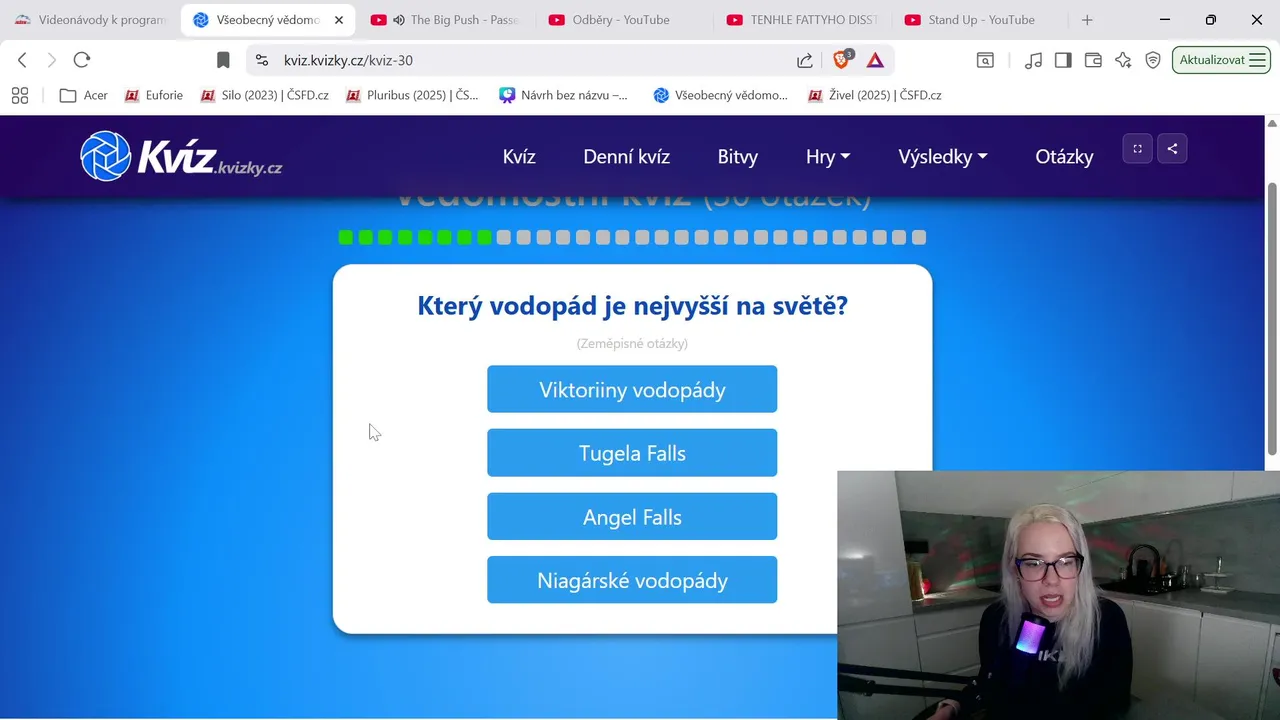The image size is (1280, 720).
Task: Open the Acer bookmark folder
Action: 84,95
